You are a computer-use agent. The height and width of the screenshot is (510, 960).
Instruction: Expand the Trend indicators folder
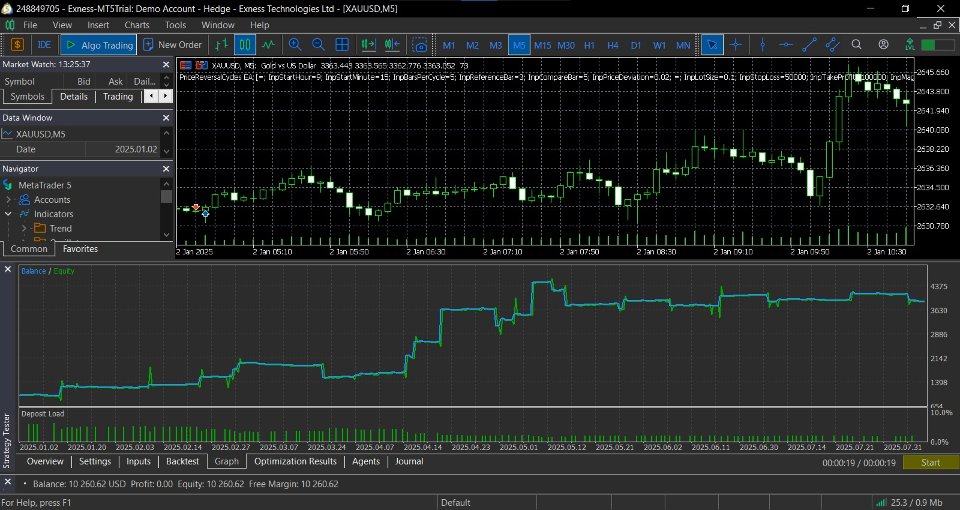pyautogui.click(x=24, y=229)
